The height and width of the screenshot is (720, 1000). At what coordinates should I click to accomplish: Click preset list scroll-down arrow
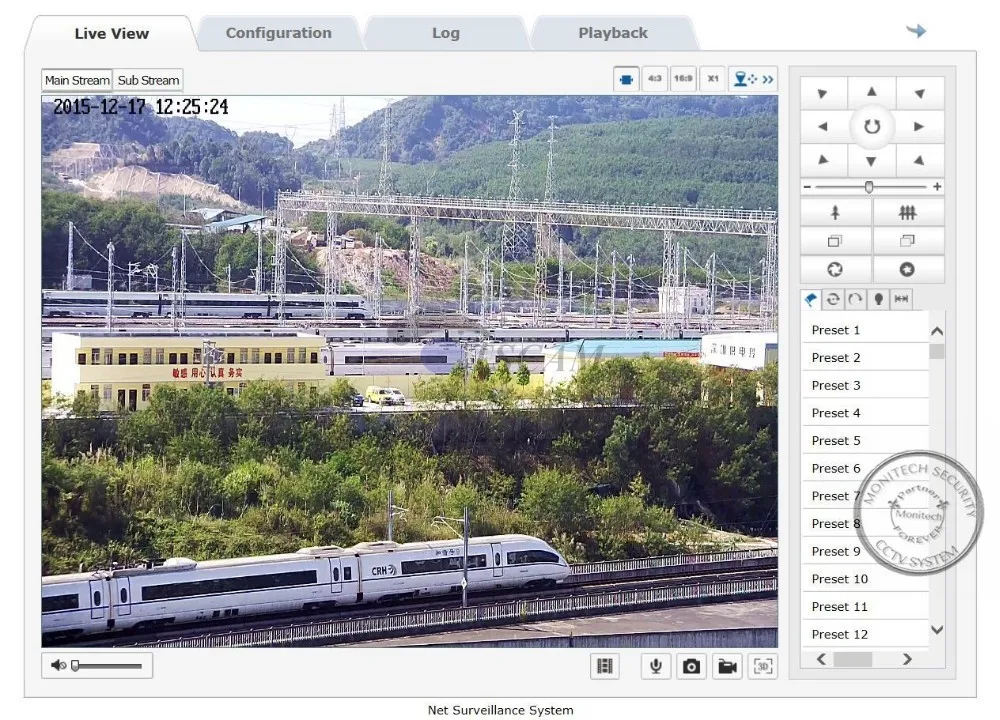click(x=937, y=630)
